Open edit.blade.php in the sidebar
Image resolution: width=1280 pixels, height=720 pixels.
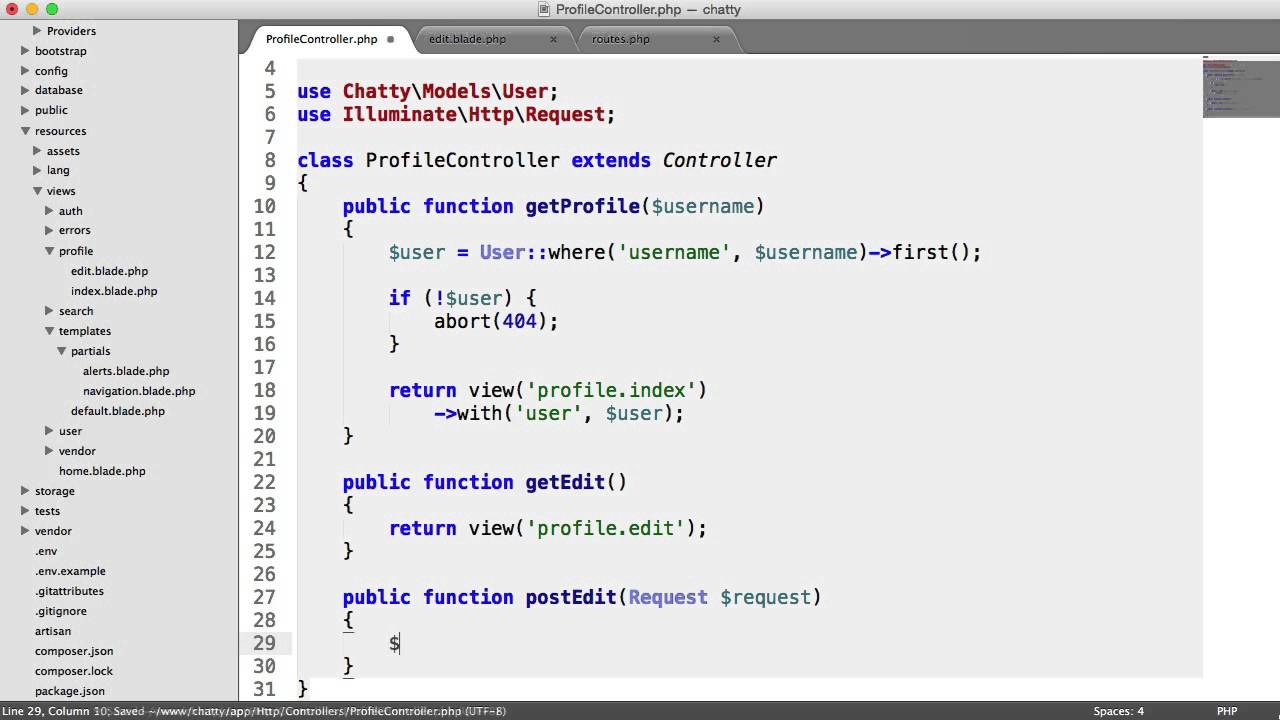click(109, 271)
